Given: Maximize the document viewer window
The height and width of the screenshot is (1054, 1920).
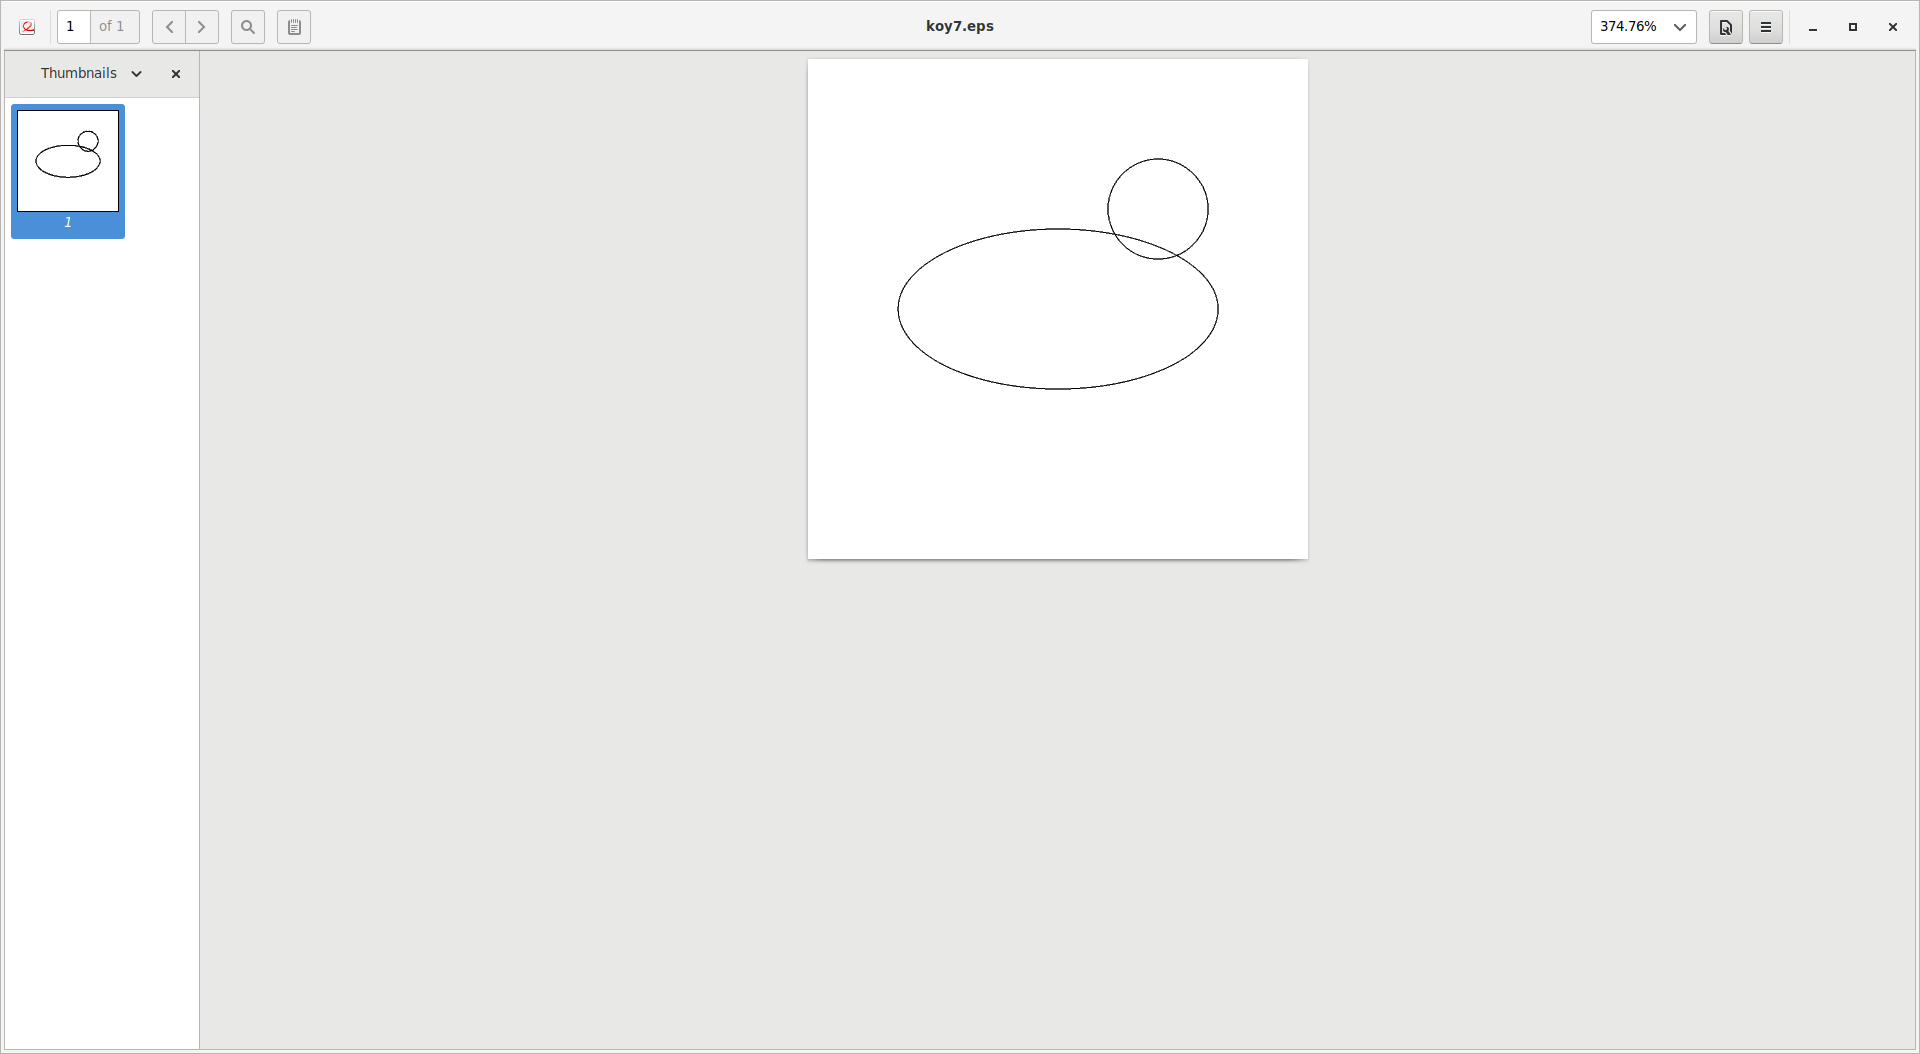Looking at the screenshot, I should (1853, 27).
